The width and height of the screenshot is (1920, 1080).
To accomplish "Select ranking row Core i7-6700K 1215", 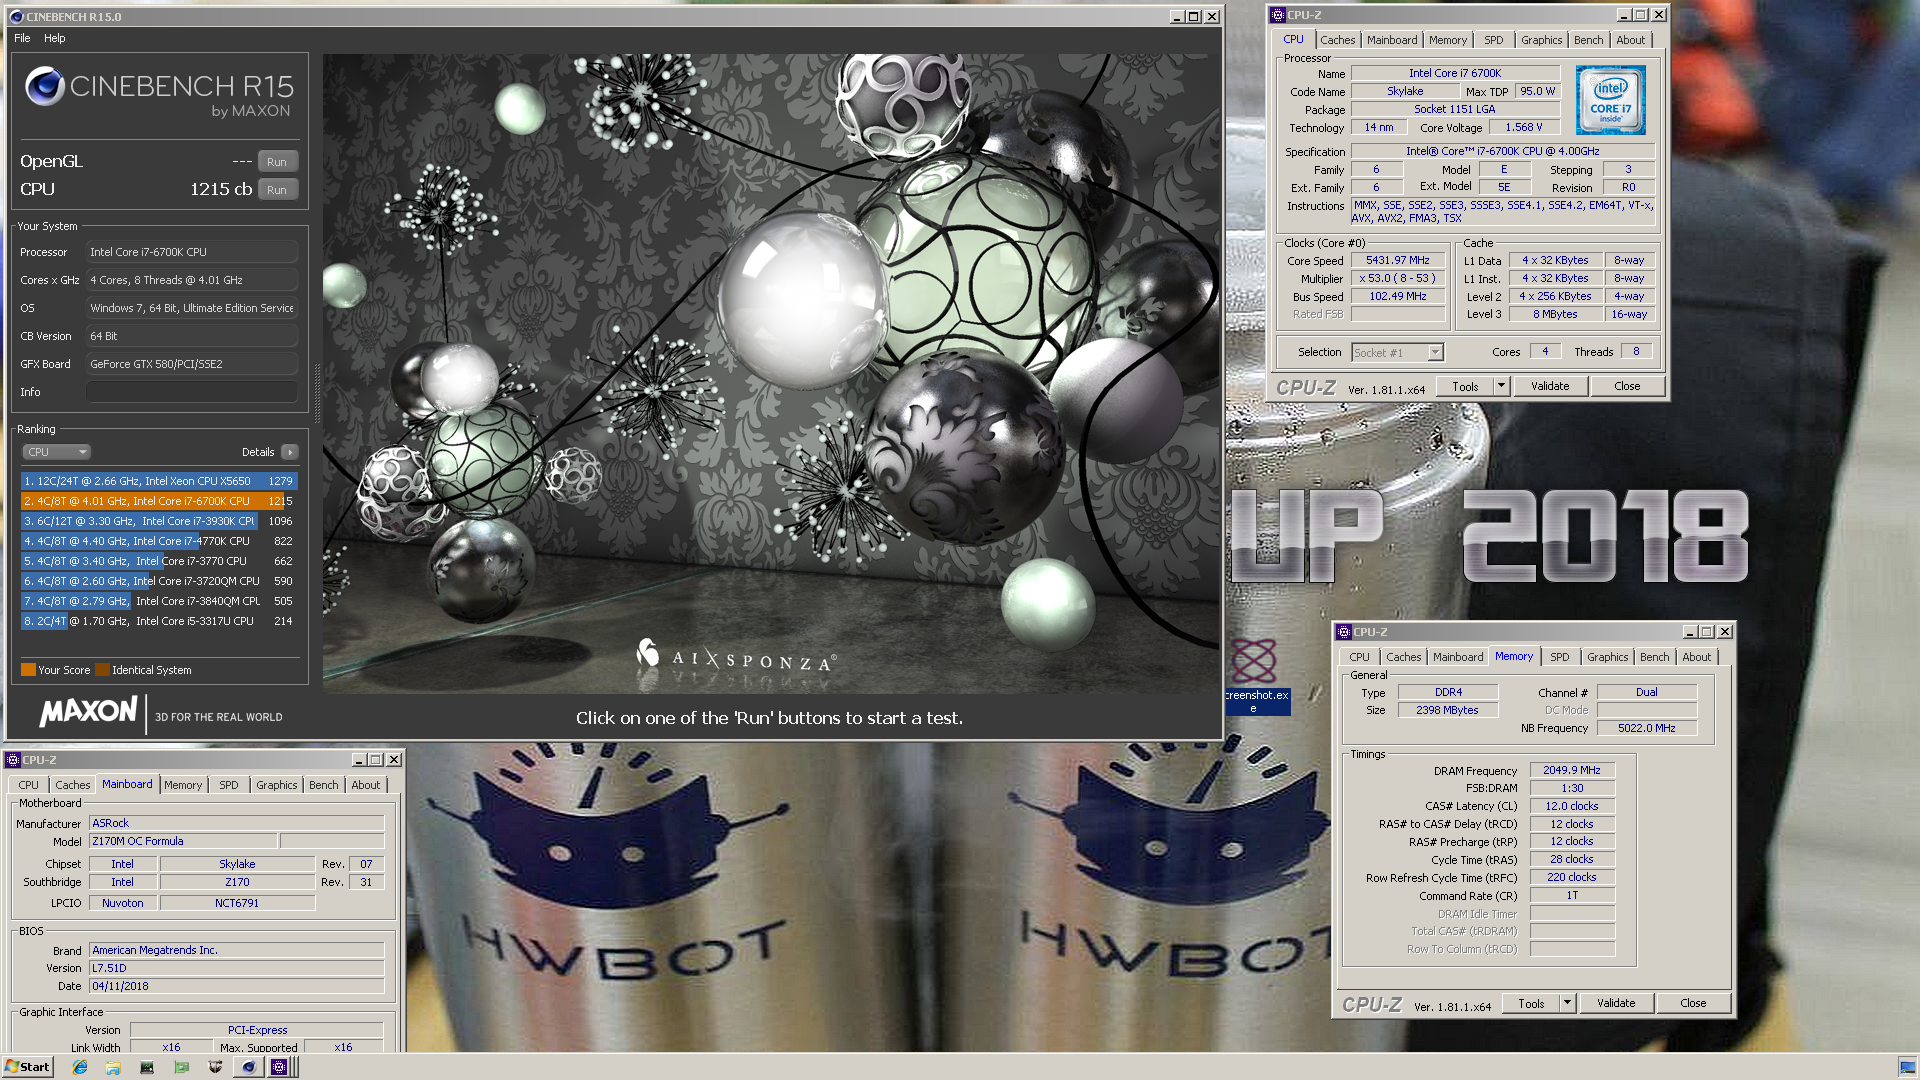I will (159, 501).
